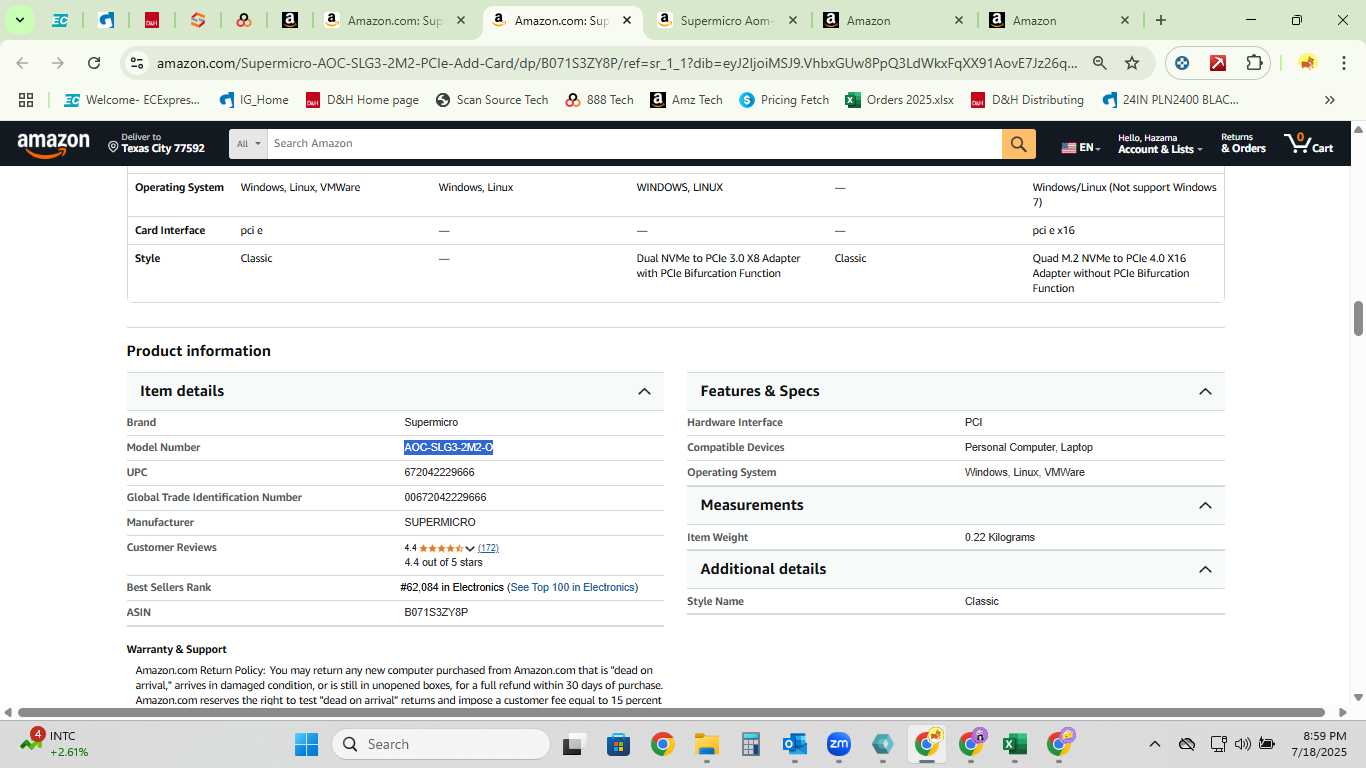This screenshot has height=768, width=1366.
Task: Click See Top 100 in Electronics link
Action: [x=572, y=587]
